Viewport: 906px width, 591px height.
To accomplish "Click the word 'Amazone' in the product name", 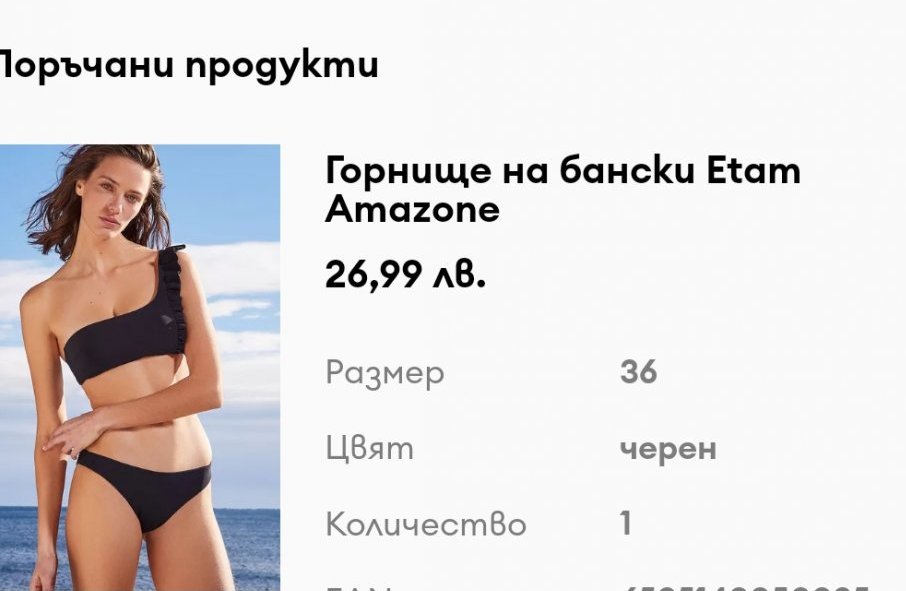I will pos(413,209).
